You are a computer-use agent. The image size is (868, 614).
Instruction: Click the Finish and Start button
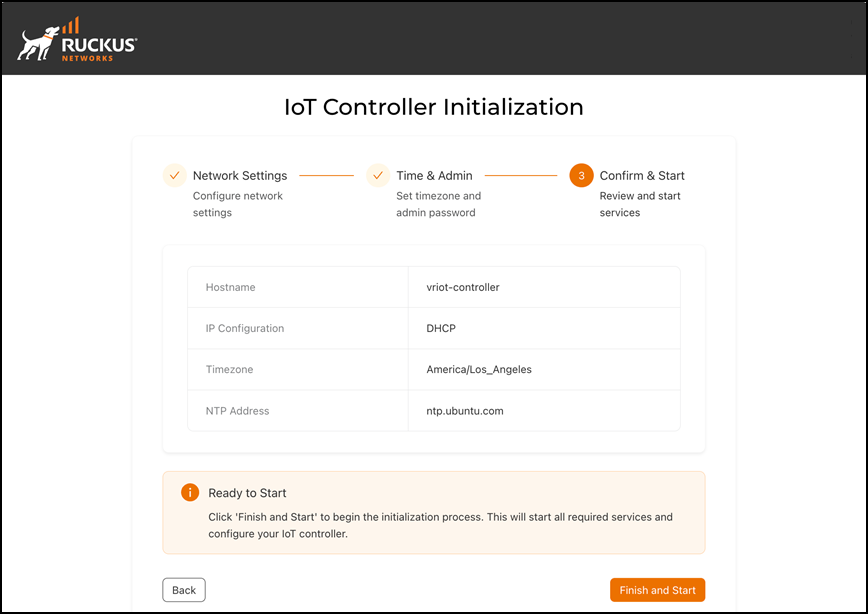coord(658,590)
